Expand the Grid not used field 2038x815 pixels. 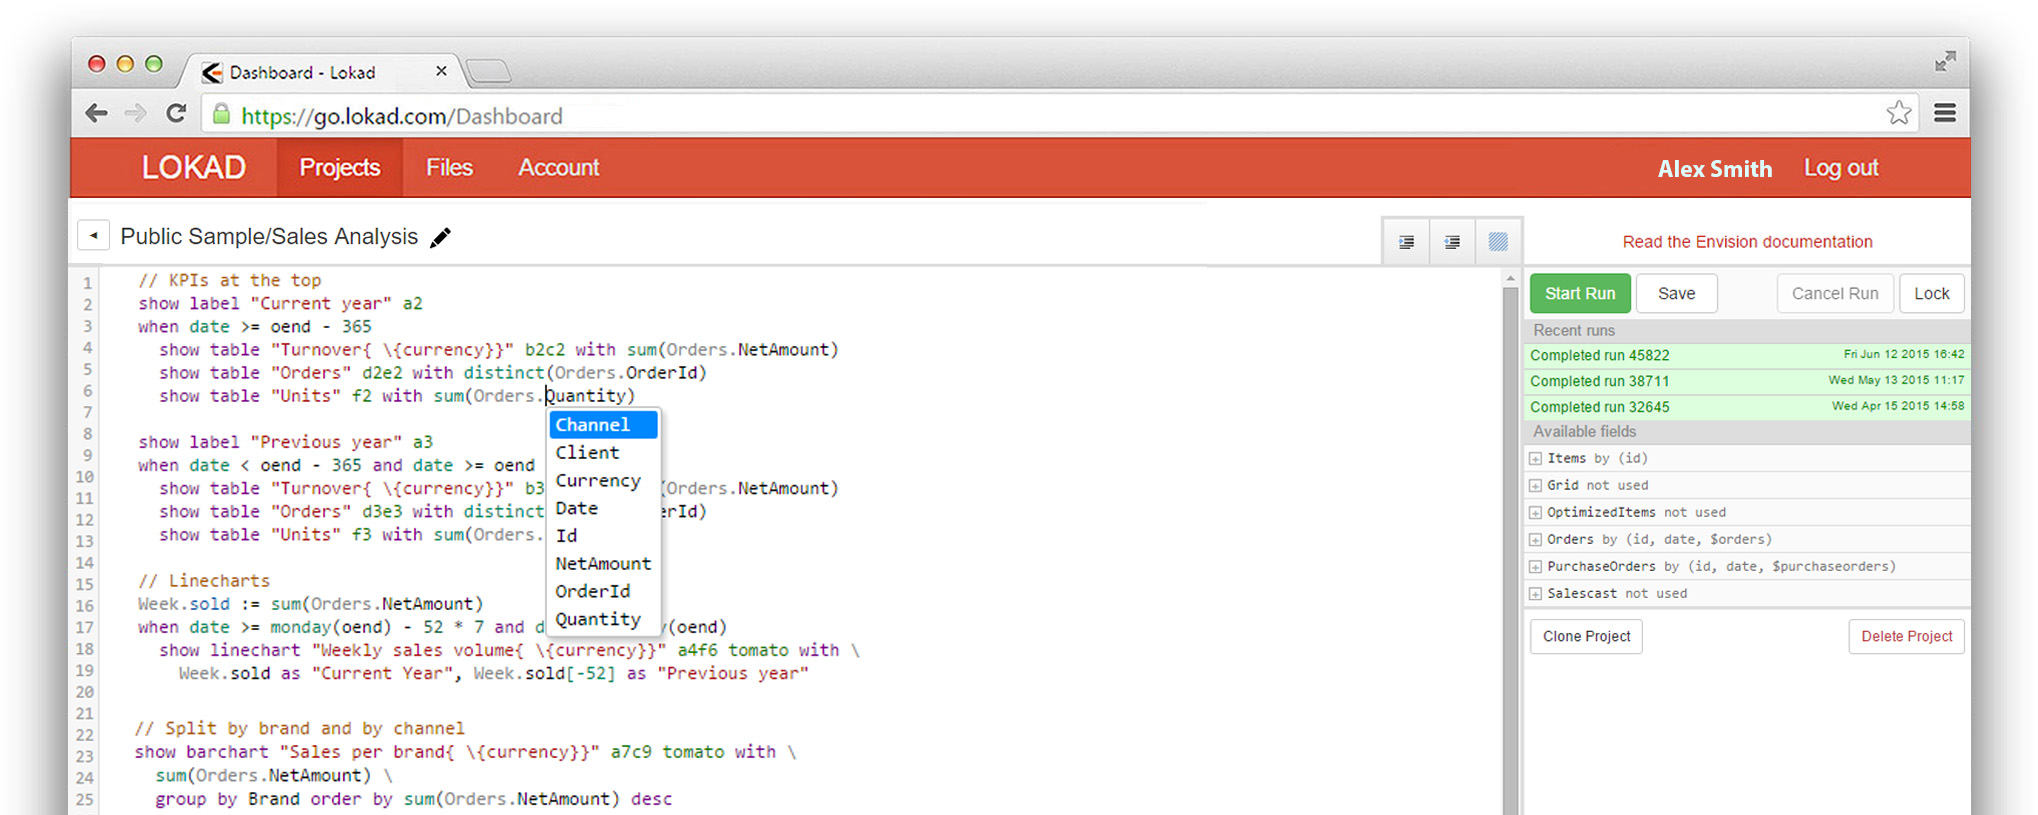1535,486
